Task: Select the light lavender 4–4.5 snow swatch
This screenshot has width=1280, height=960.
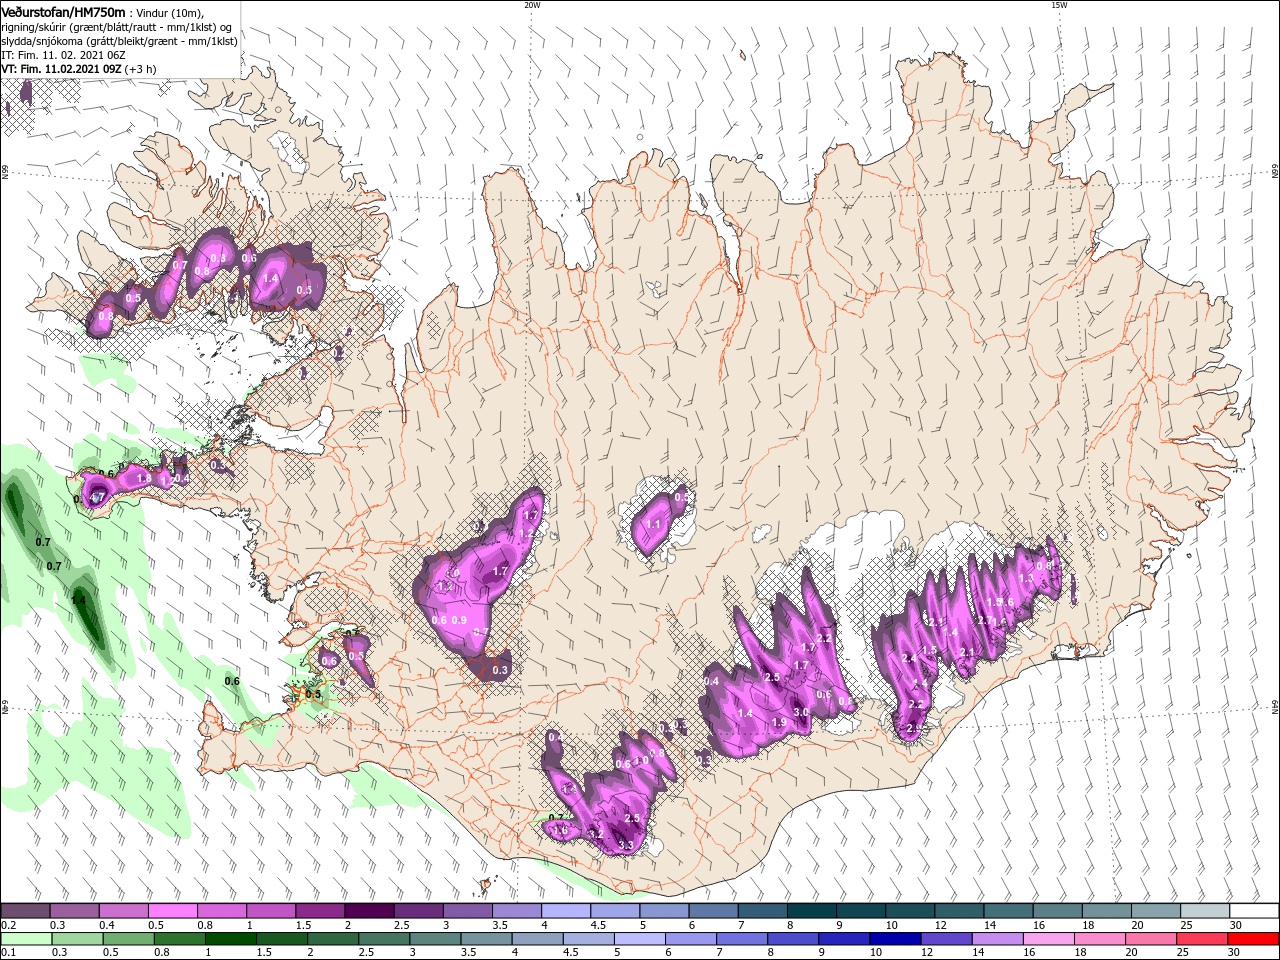Action: [566, 911]
